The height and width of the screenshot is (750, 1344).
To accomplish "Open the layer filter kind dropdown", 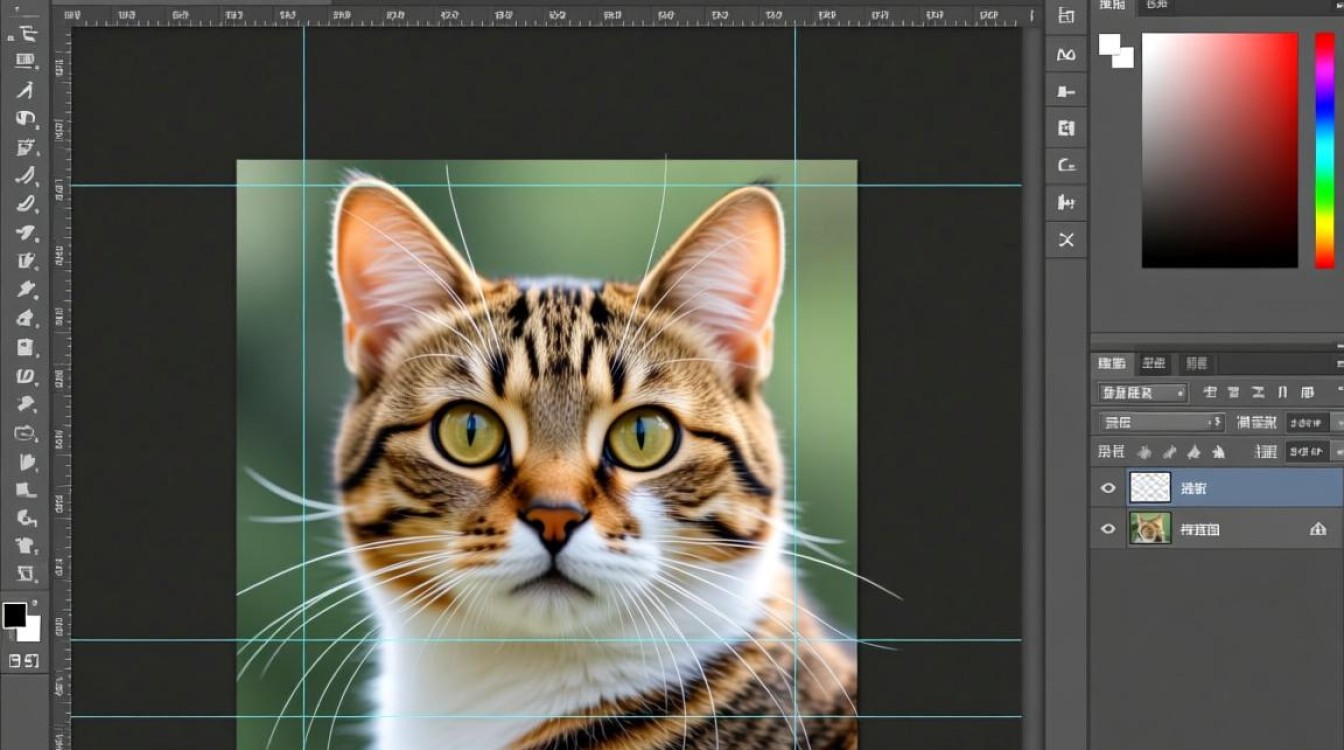I will click(x=1142, y=393).
